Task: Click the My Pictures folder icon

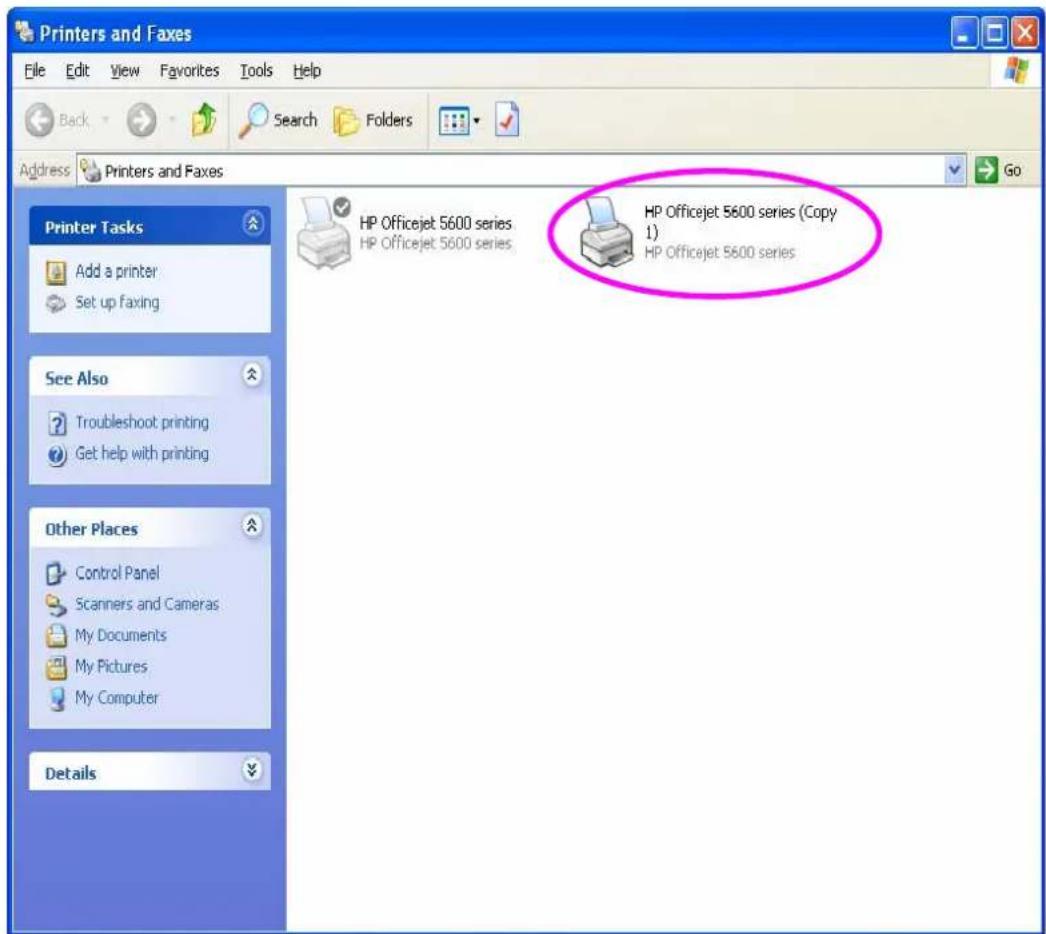Action: 56,667
